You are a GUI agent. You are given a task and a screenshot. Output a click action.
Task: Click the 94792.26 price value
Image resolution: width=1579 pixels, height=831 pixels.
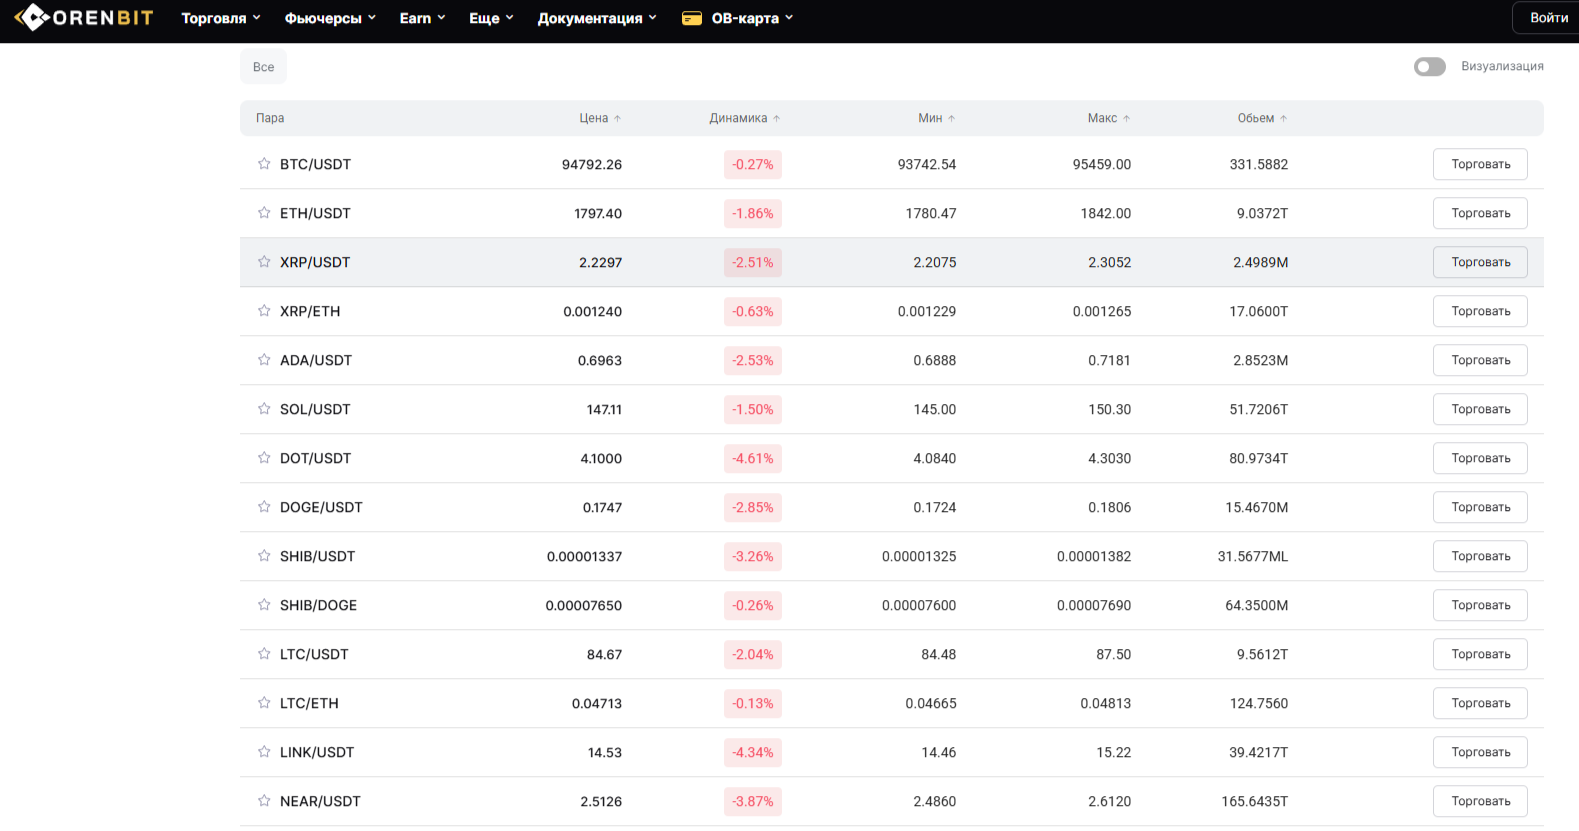click(592, 164)
